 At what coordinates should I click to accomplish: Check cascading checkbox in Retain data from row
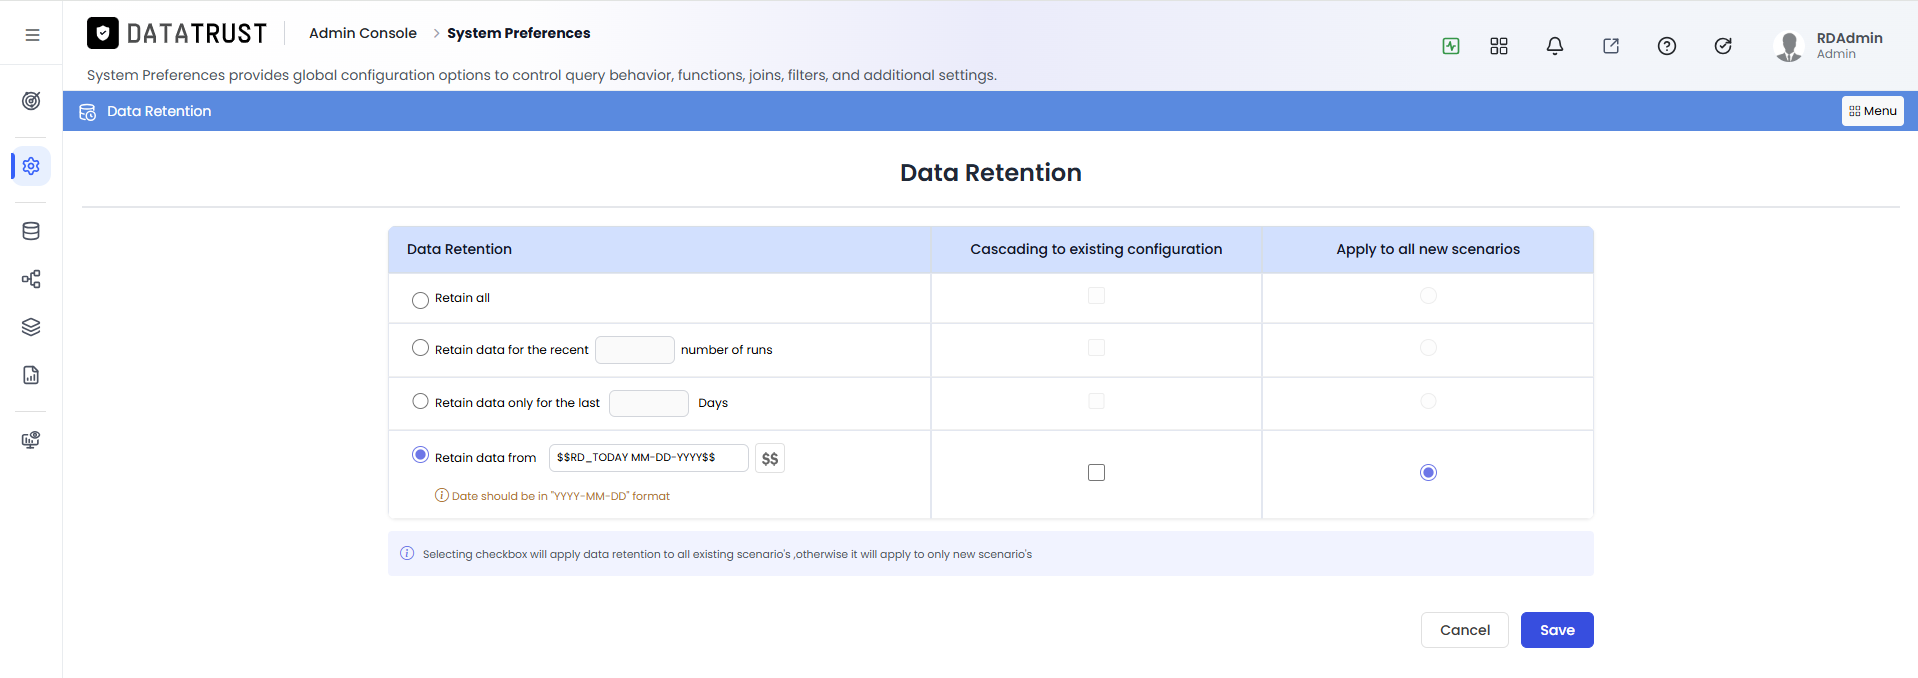point(1096,472)
